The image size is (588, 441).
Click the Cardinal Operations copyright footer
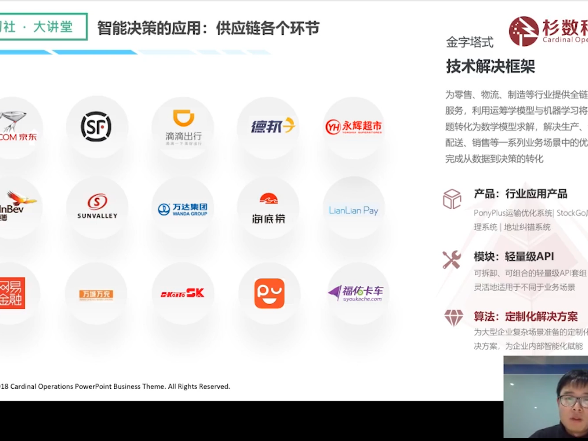115,386
